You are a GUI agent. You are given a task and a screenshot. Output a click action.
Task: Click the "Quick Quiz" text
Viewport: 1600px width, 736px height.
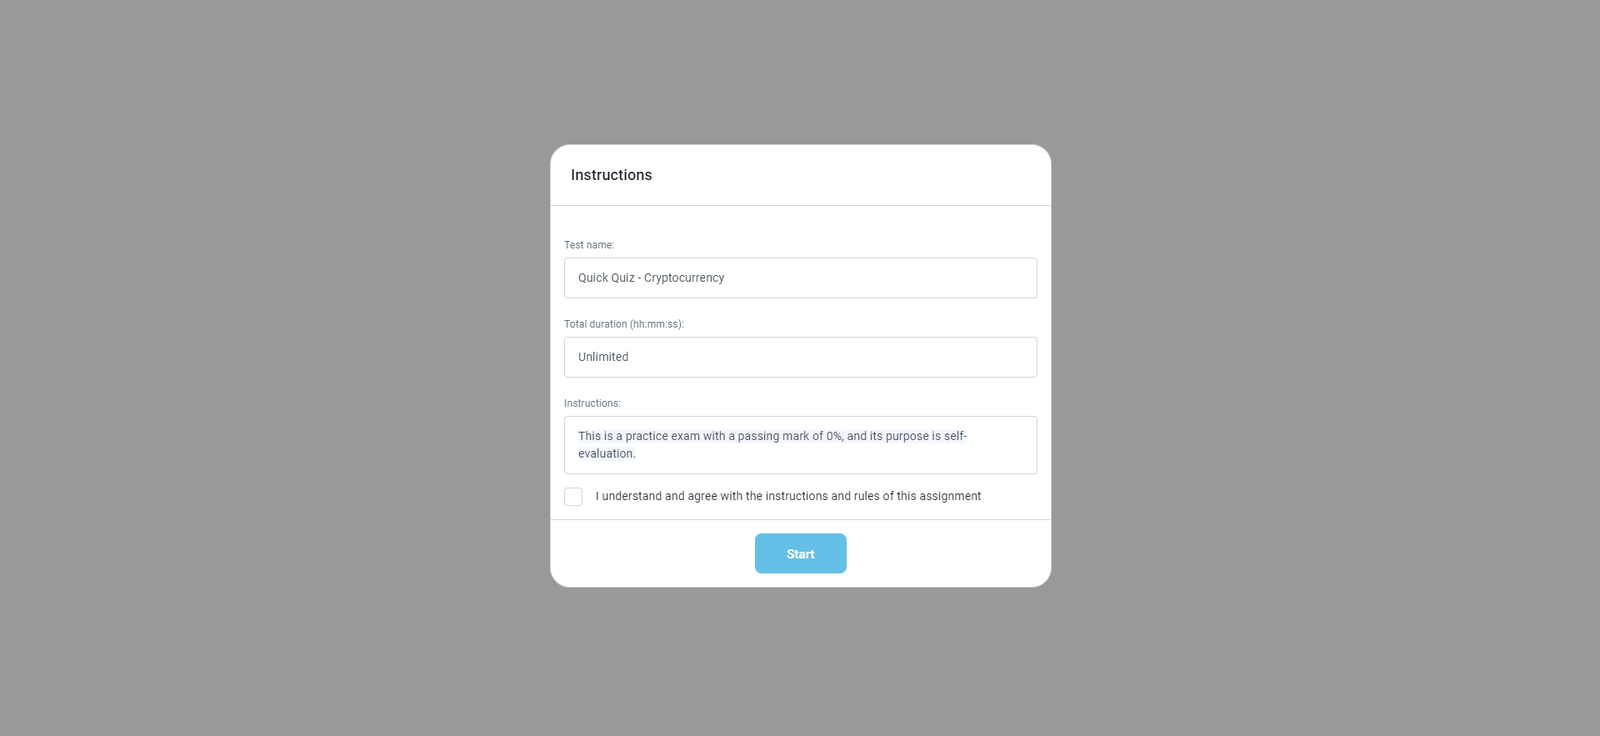click(606, 278)
